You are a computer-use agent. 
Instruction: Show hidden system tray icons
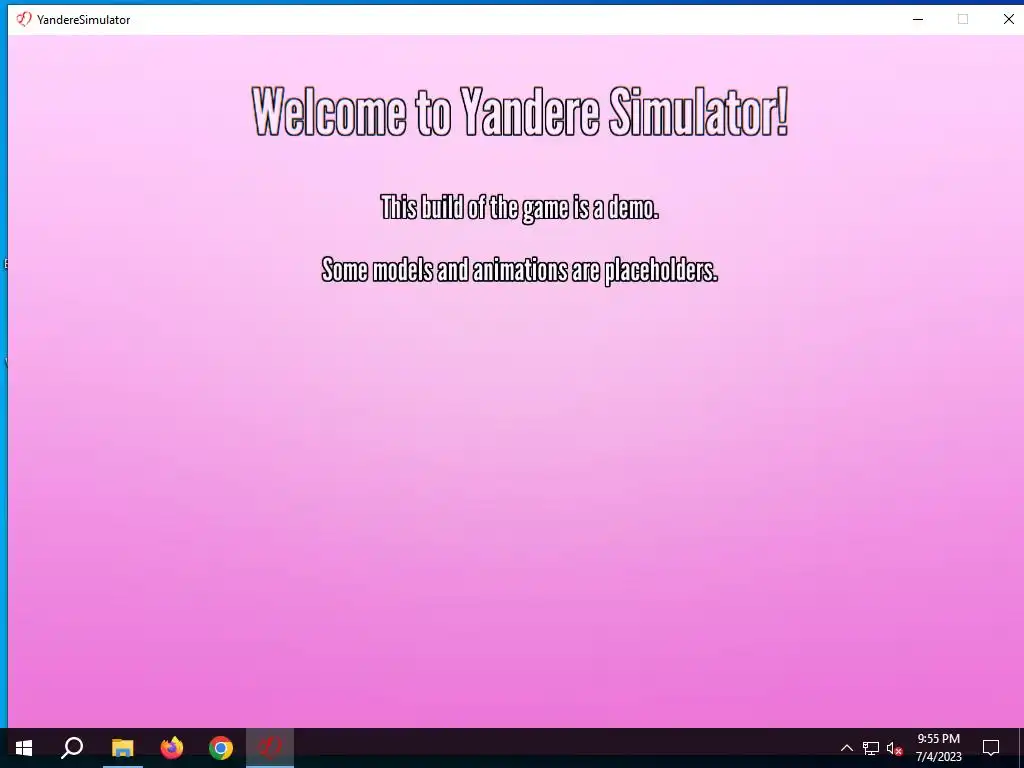click(846, 748)
